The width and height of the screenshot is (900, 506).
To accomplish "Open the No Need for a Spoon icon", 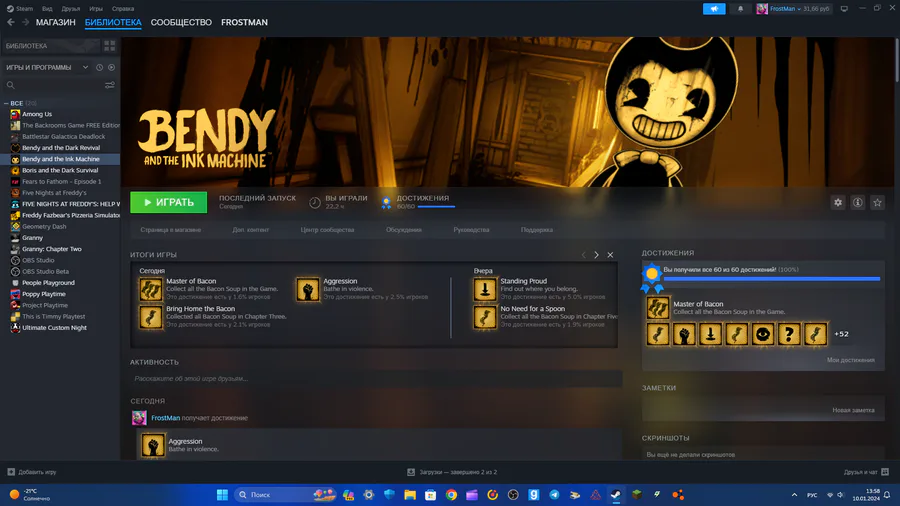I will tap(484, 317).
